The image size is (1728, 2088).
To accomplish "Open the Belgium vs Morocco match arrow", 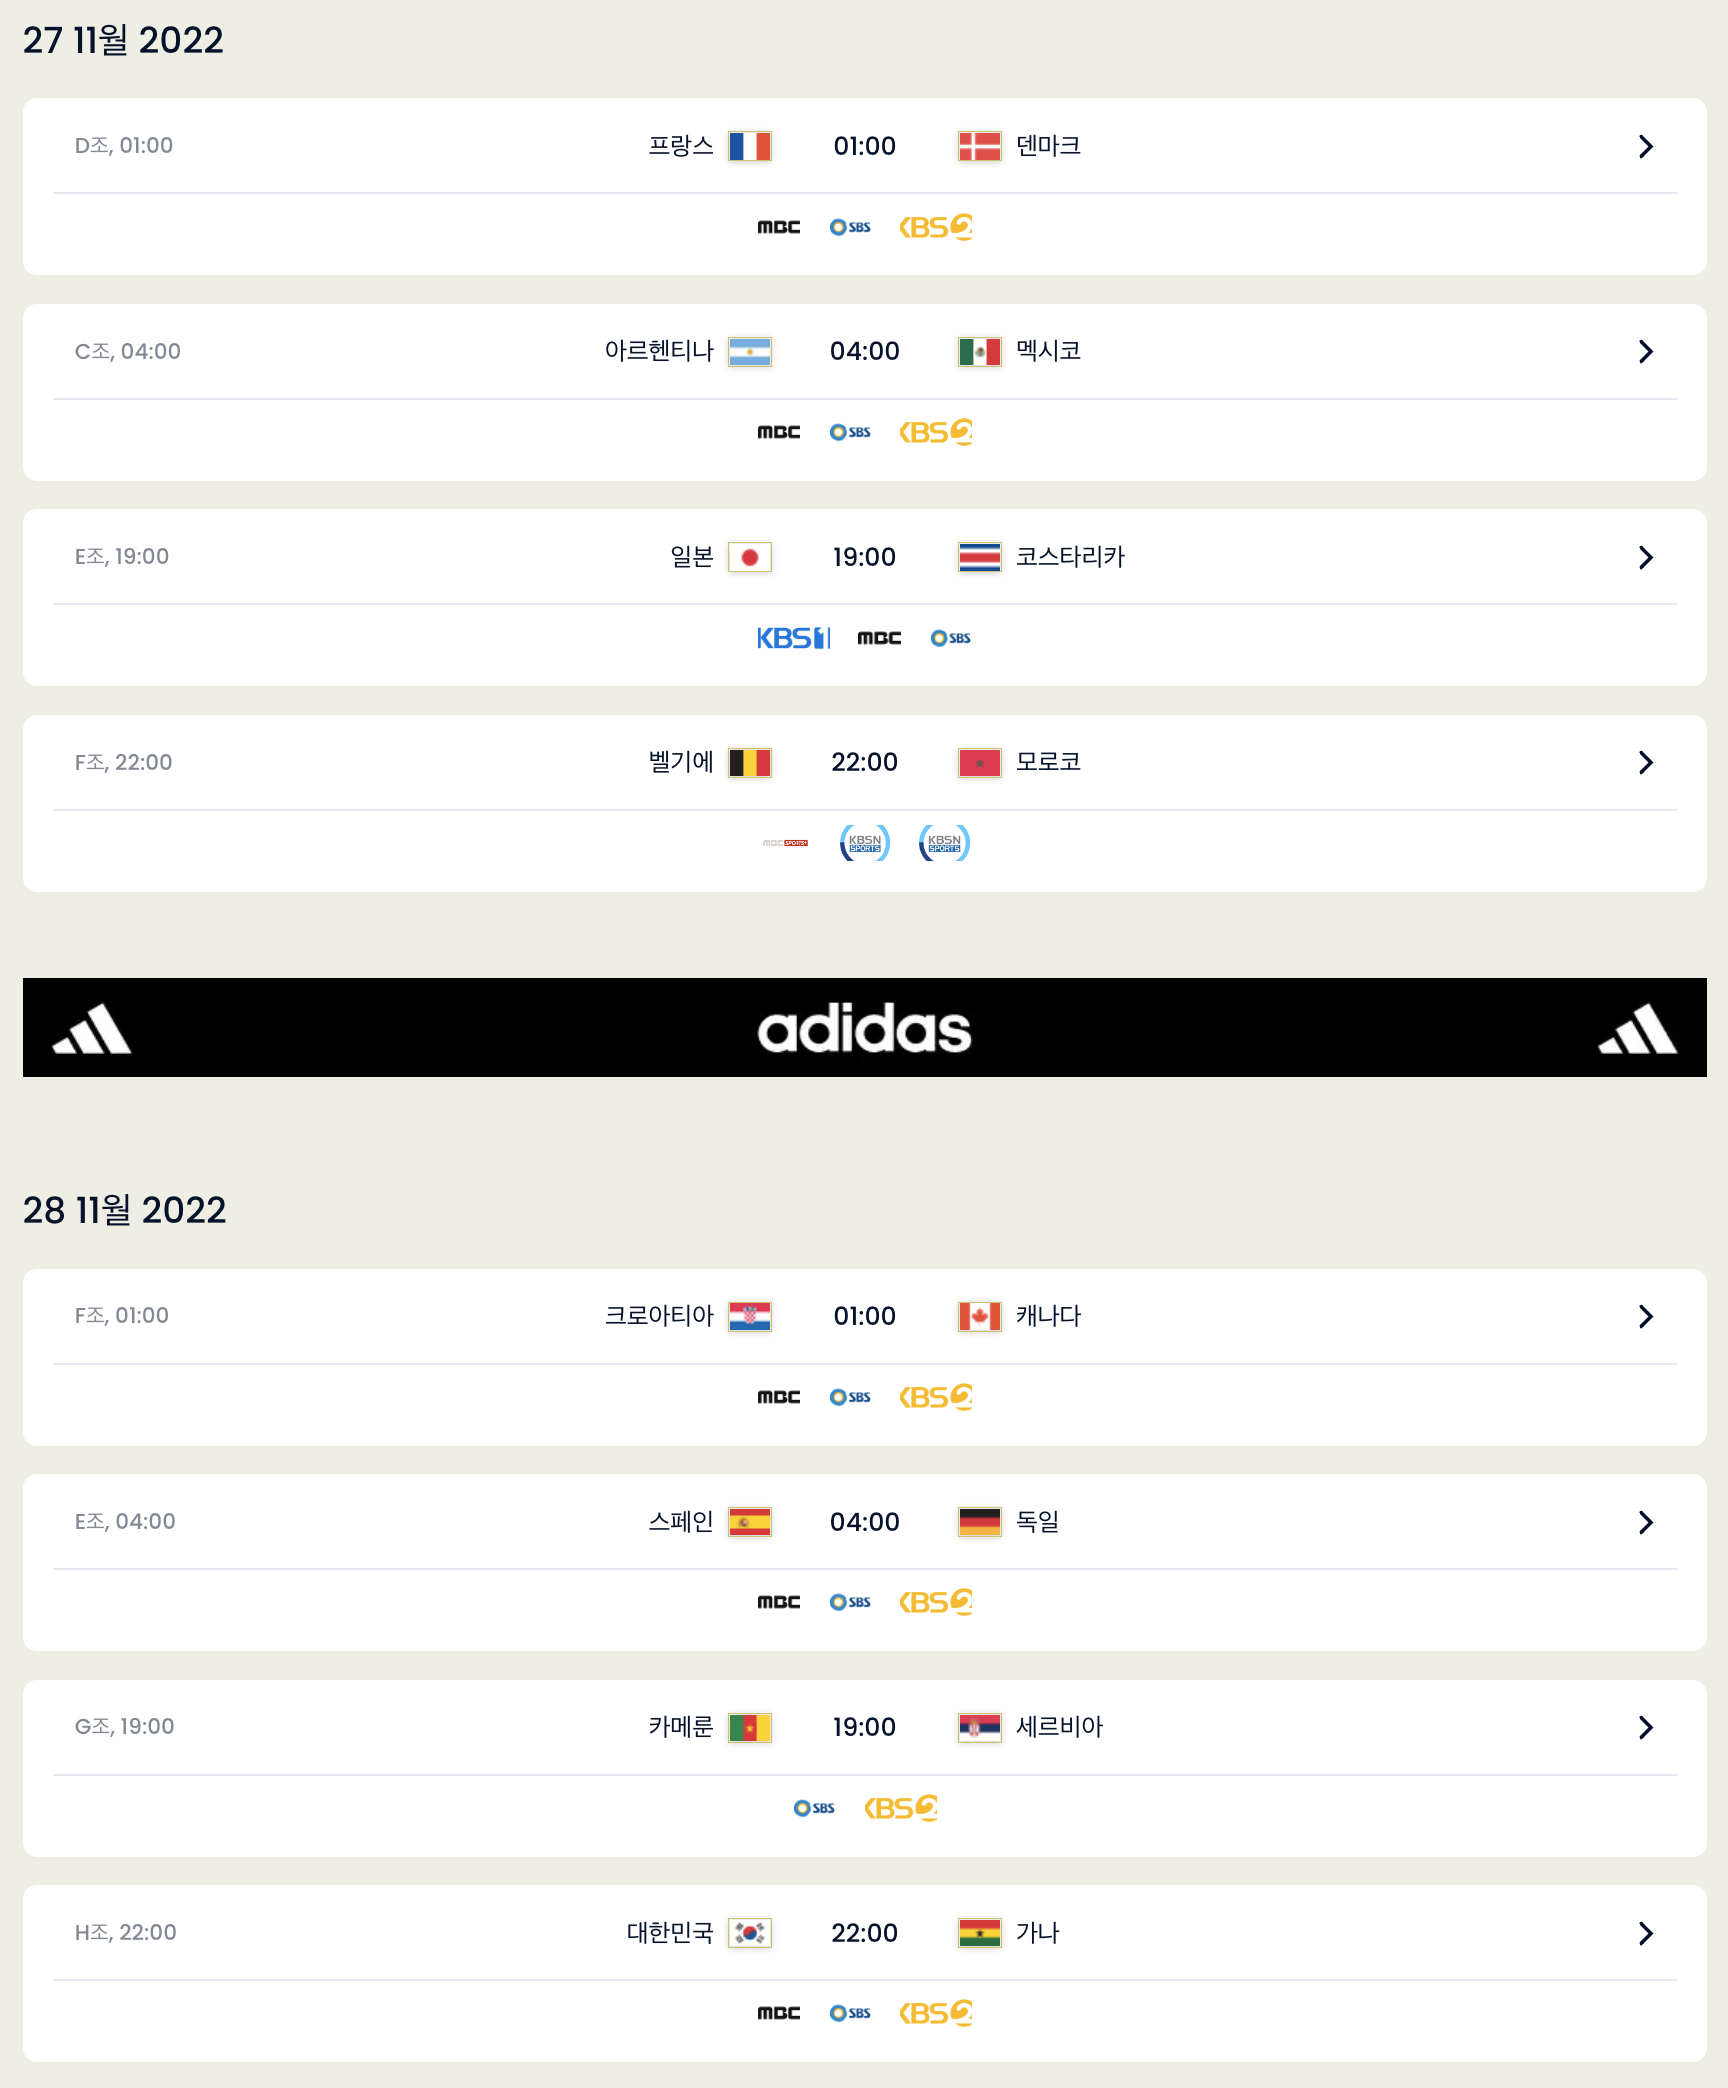I will [1646, 762].
